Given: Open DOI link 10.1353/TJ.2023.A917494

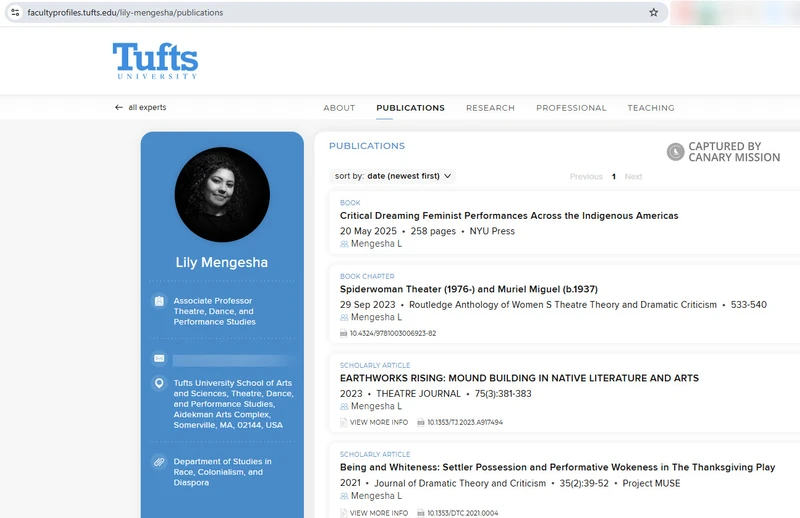Looking at the screenshot, I should pos(465,422).
